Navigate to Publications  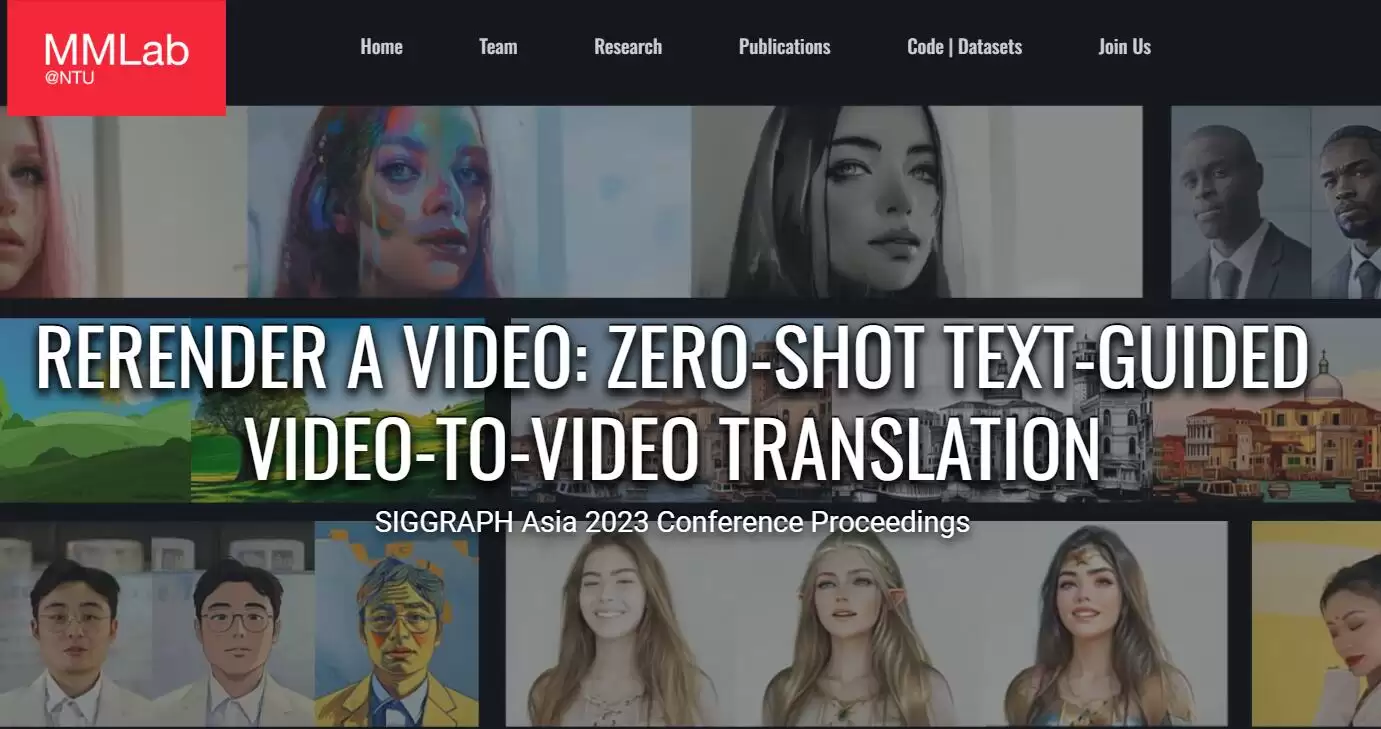coord(785,47)
